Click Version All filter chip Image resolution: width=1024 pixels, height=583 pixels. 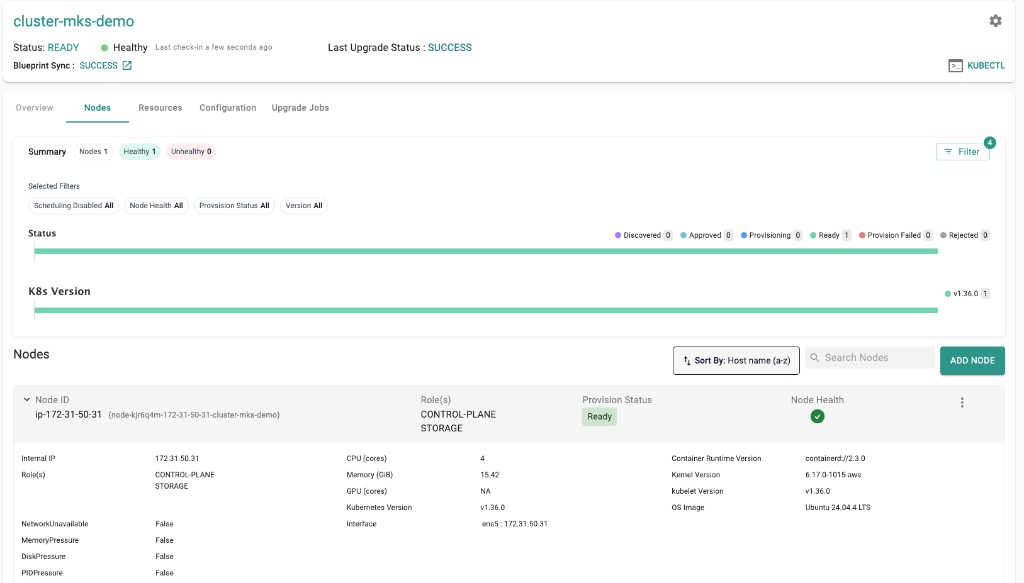pos(304,206)
